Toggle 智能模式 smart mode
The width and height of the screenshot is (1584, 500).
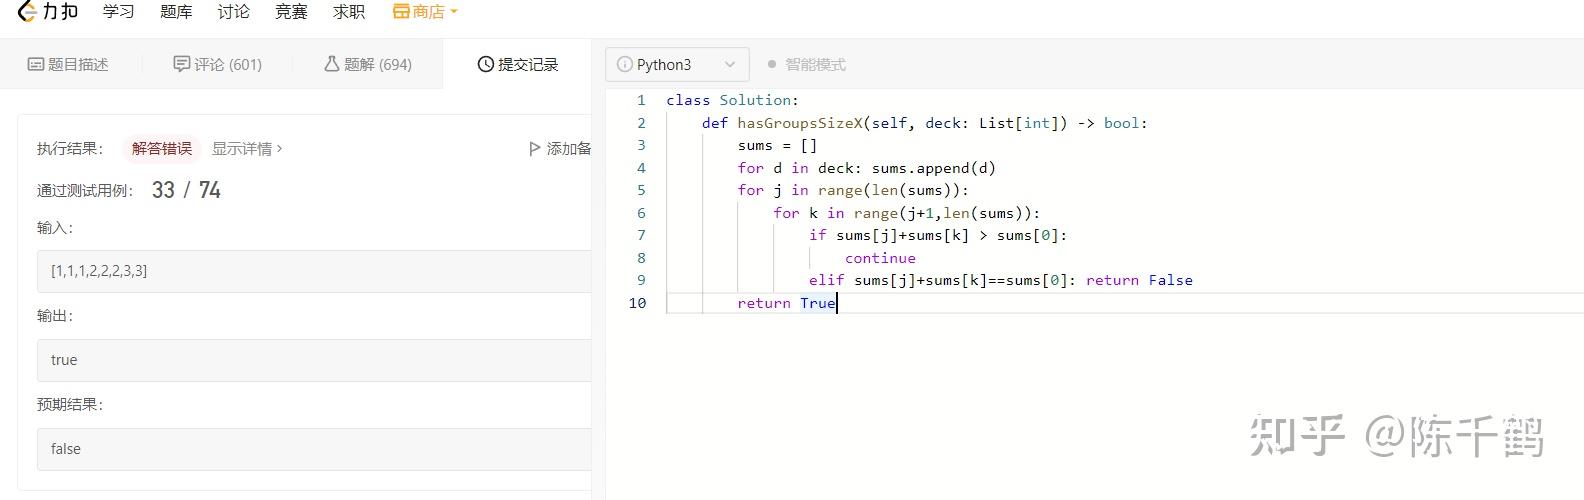[x=807, y=64]
